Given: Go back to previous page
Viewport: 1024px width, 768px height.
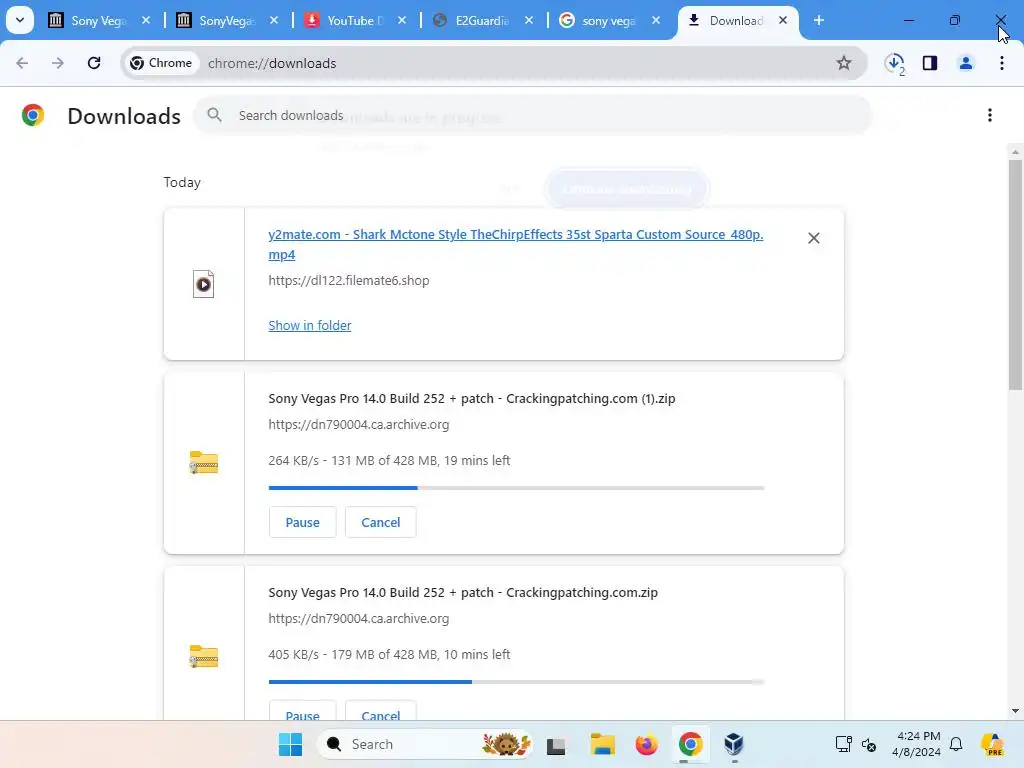Looking at the screenshot, I should [x=22, y=63].
